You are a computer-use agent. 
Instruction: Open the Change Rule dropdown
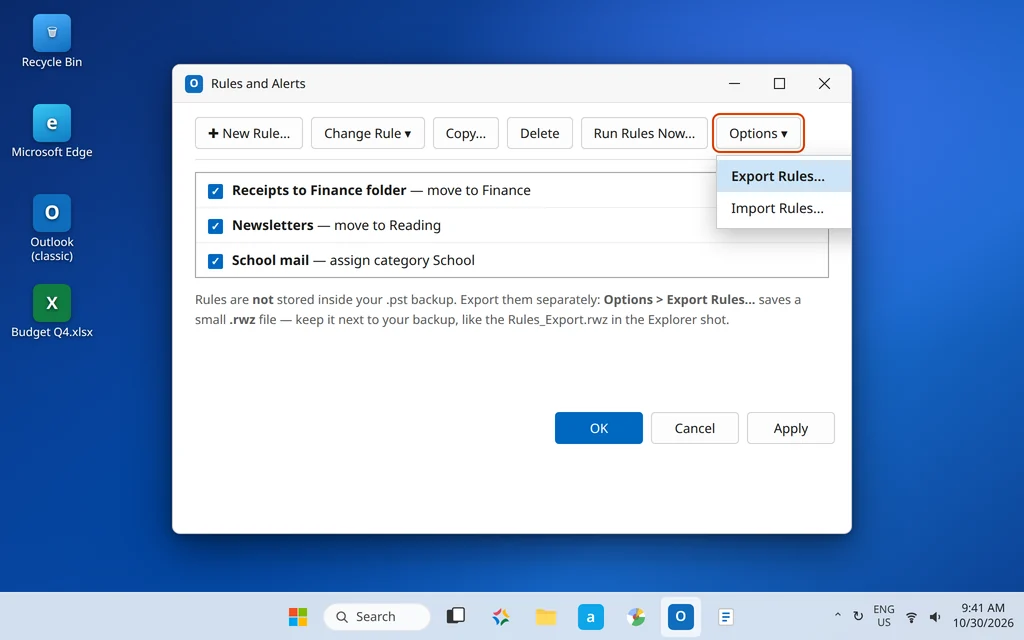point(368,133)
